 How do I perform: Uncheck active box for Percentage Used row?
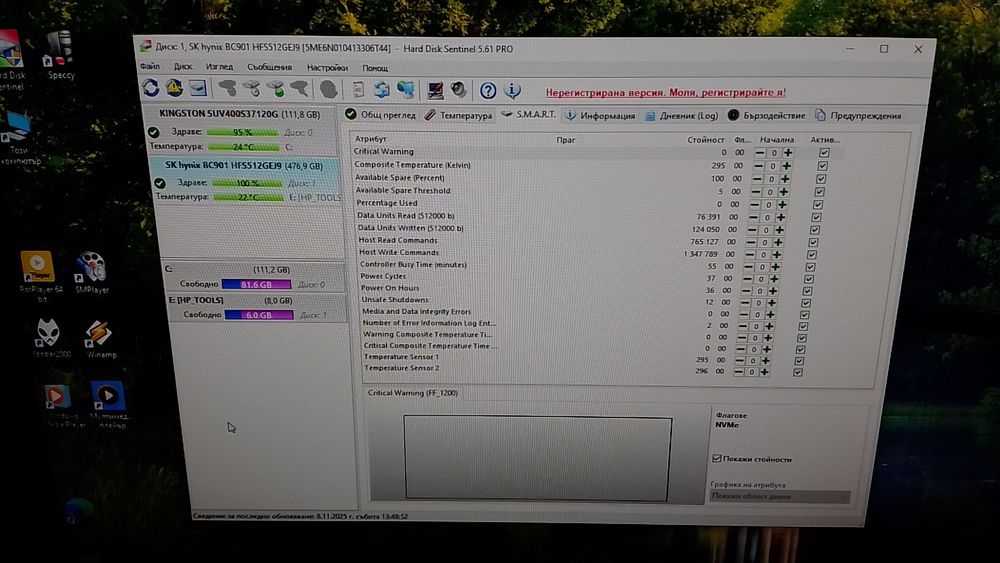point(818,205)
